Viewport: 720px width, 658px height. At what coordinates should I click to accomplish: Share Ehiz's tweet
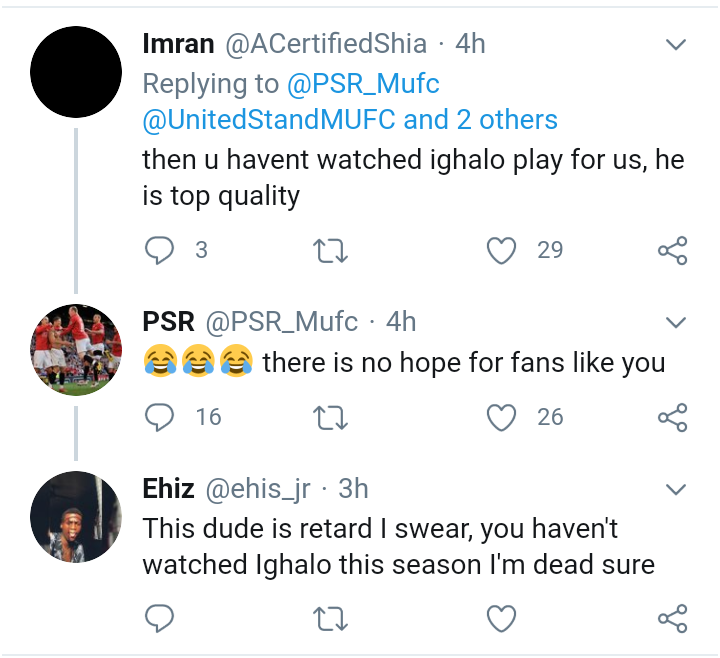click(672, 618)
